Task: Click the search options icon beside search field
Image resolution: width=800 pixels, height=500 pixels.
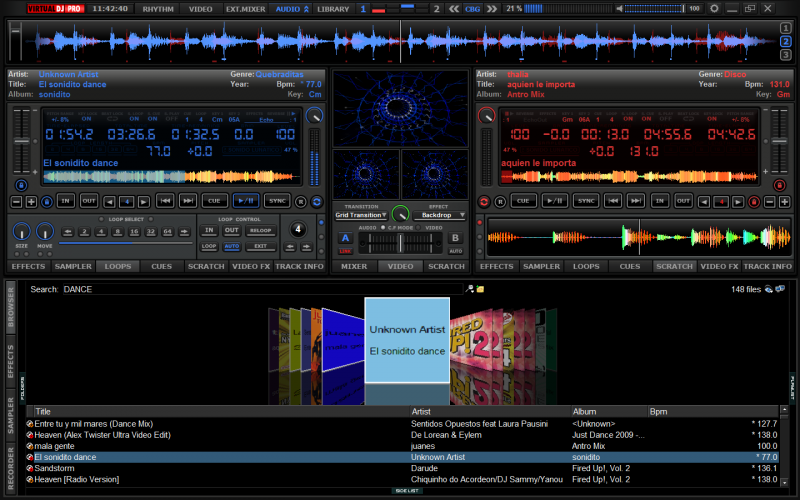Action: tap(470, 289)
